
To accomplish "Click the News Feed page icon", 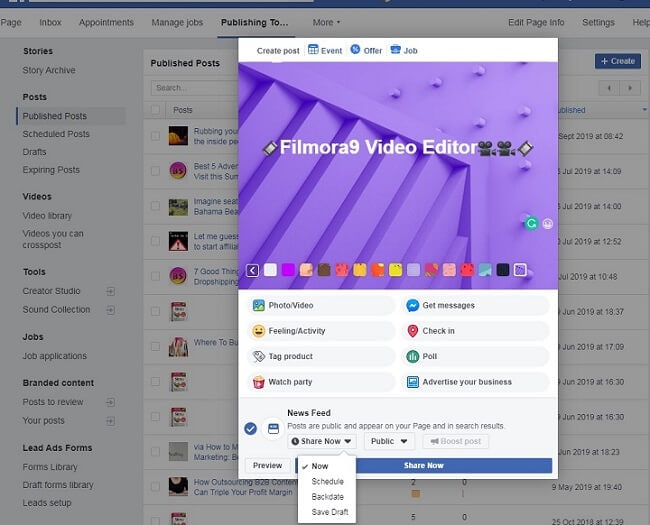I will point(273,428).
